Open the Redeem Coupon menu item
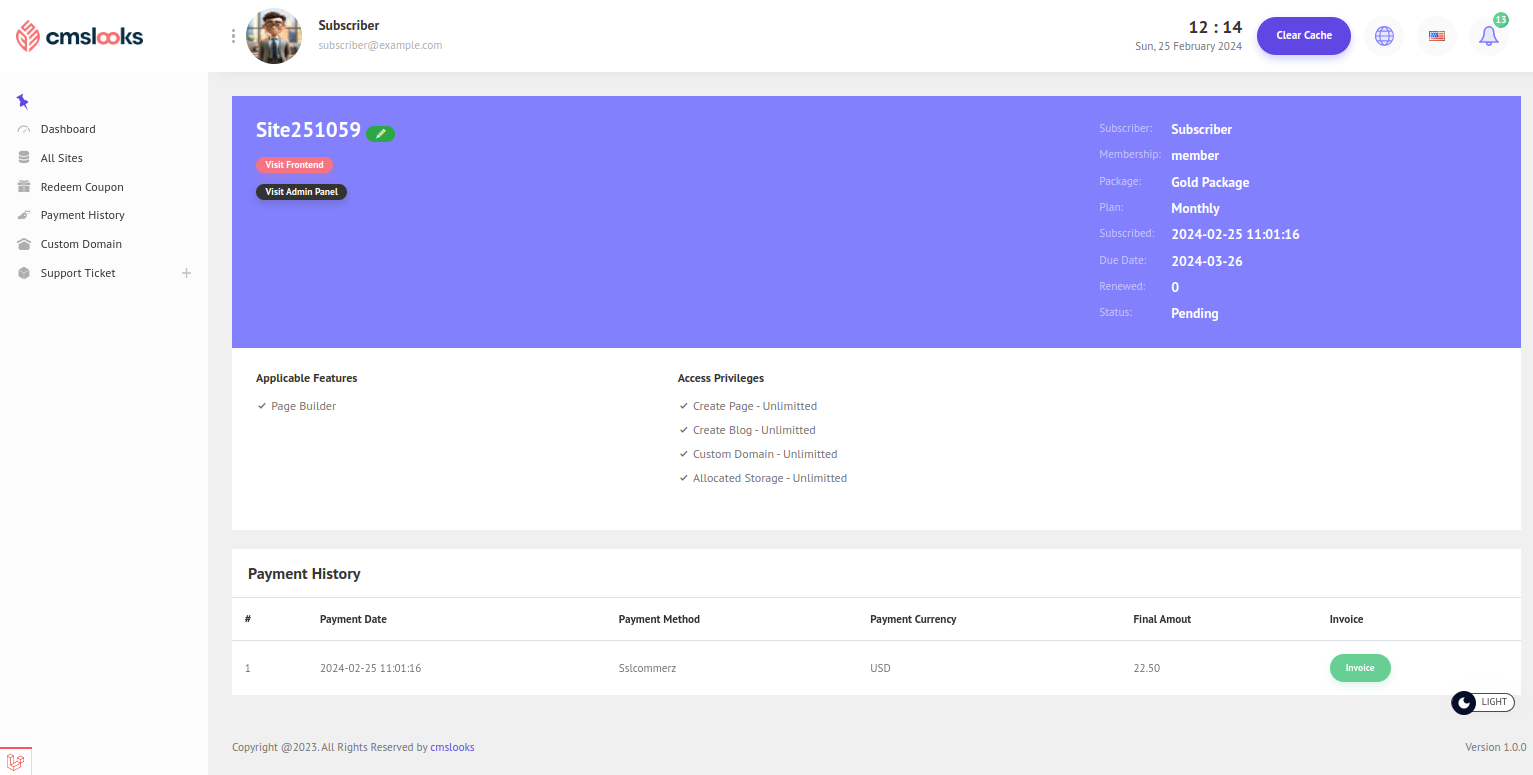Image resolution: width=1533 pixels, height=775 pixels. click(82, 187)
